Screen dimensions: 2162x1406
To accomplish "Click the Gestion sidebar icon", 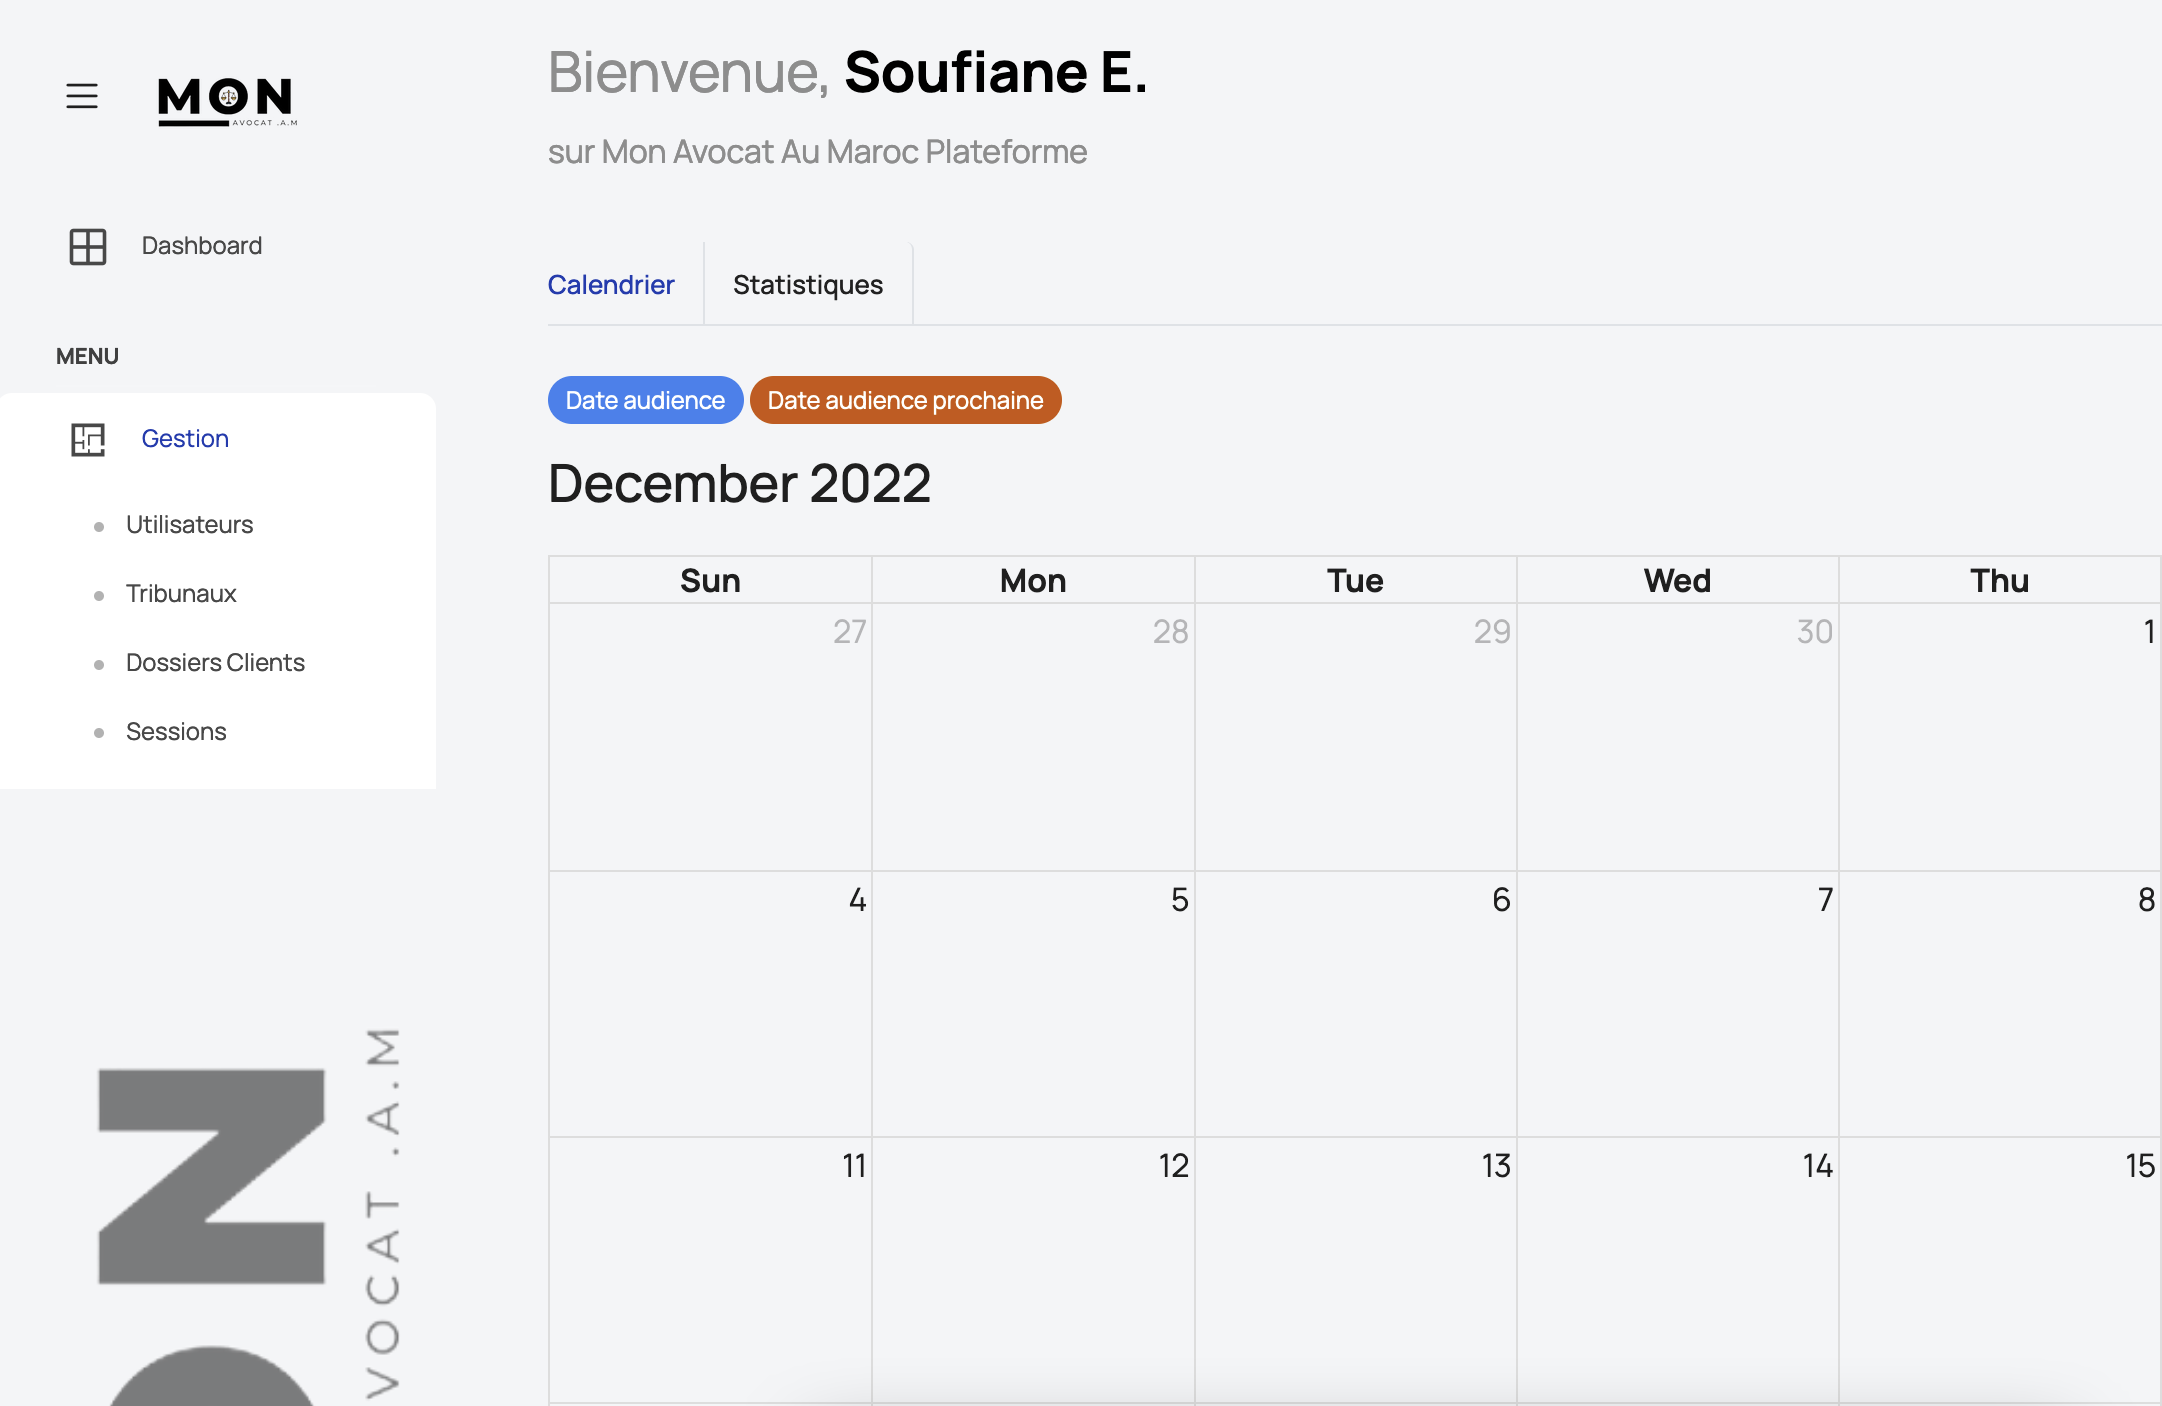I will [x=88, y=439].
